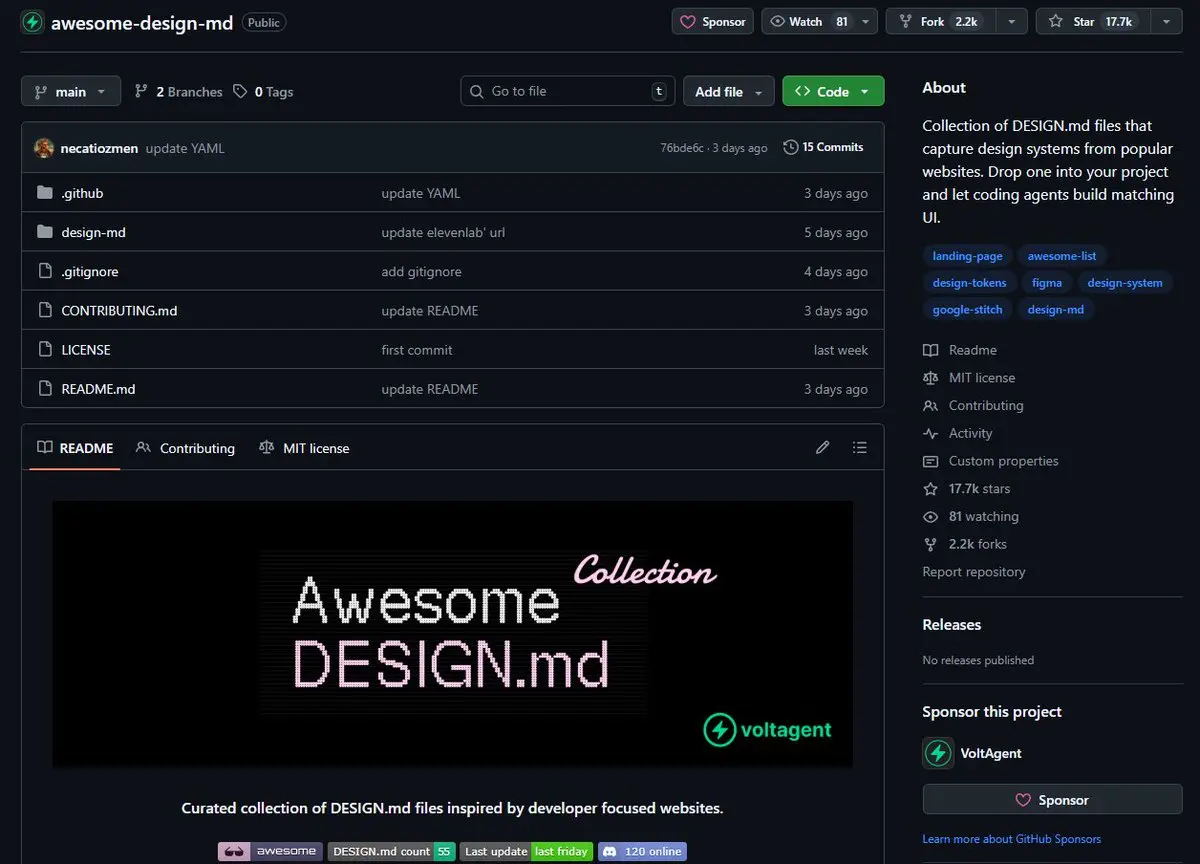This screenshot has height=864, width=1200.
Task: Click necatiozmen's avatar picture
Action: (x=44, y=148)
